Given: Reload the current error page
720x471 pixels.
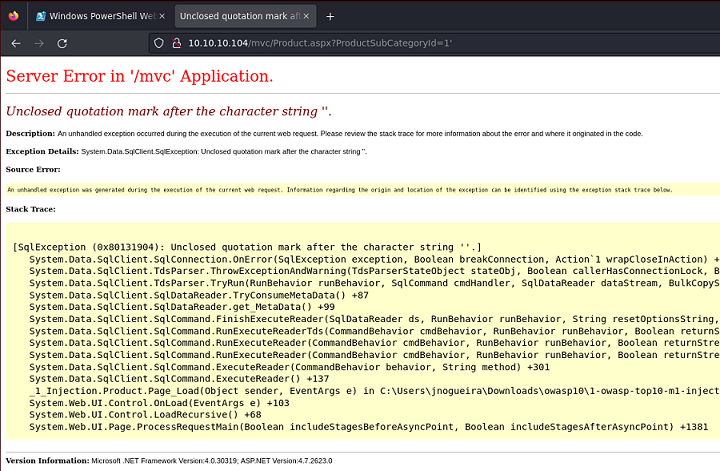Looking at the screenshot, I should click(x=63, y=43).
